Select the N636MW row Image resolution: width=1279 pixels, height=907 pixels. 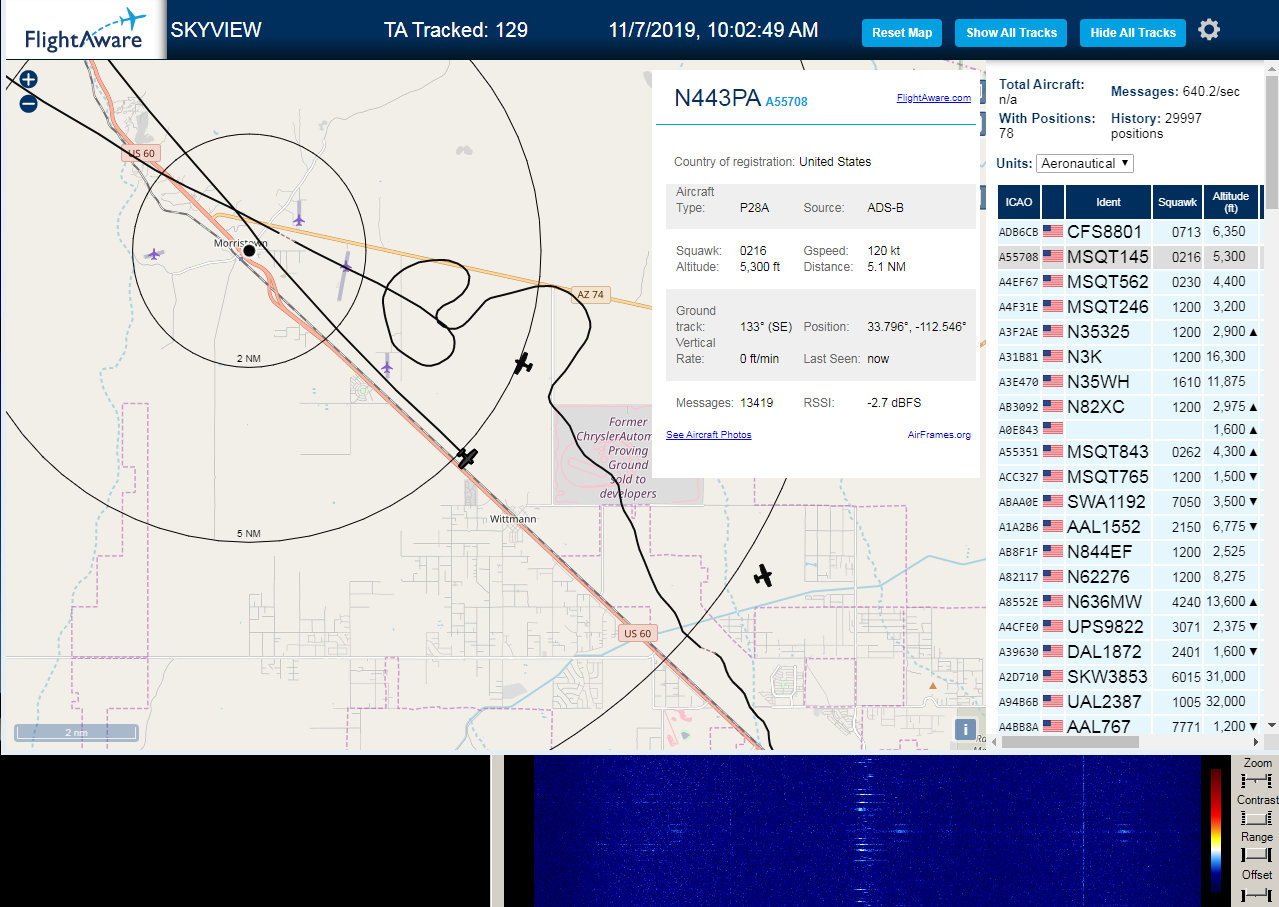pos(1129,601)
